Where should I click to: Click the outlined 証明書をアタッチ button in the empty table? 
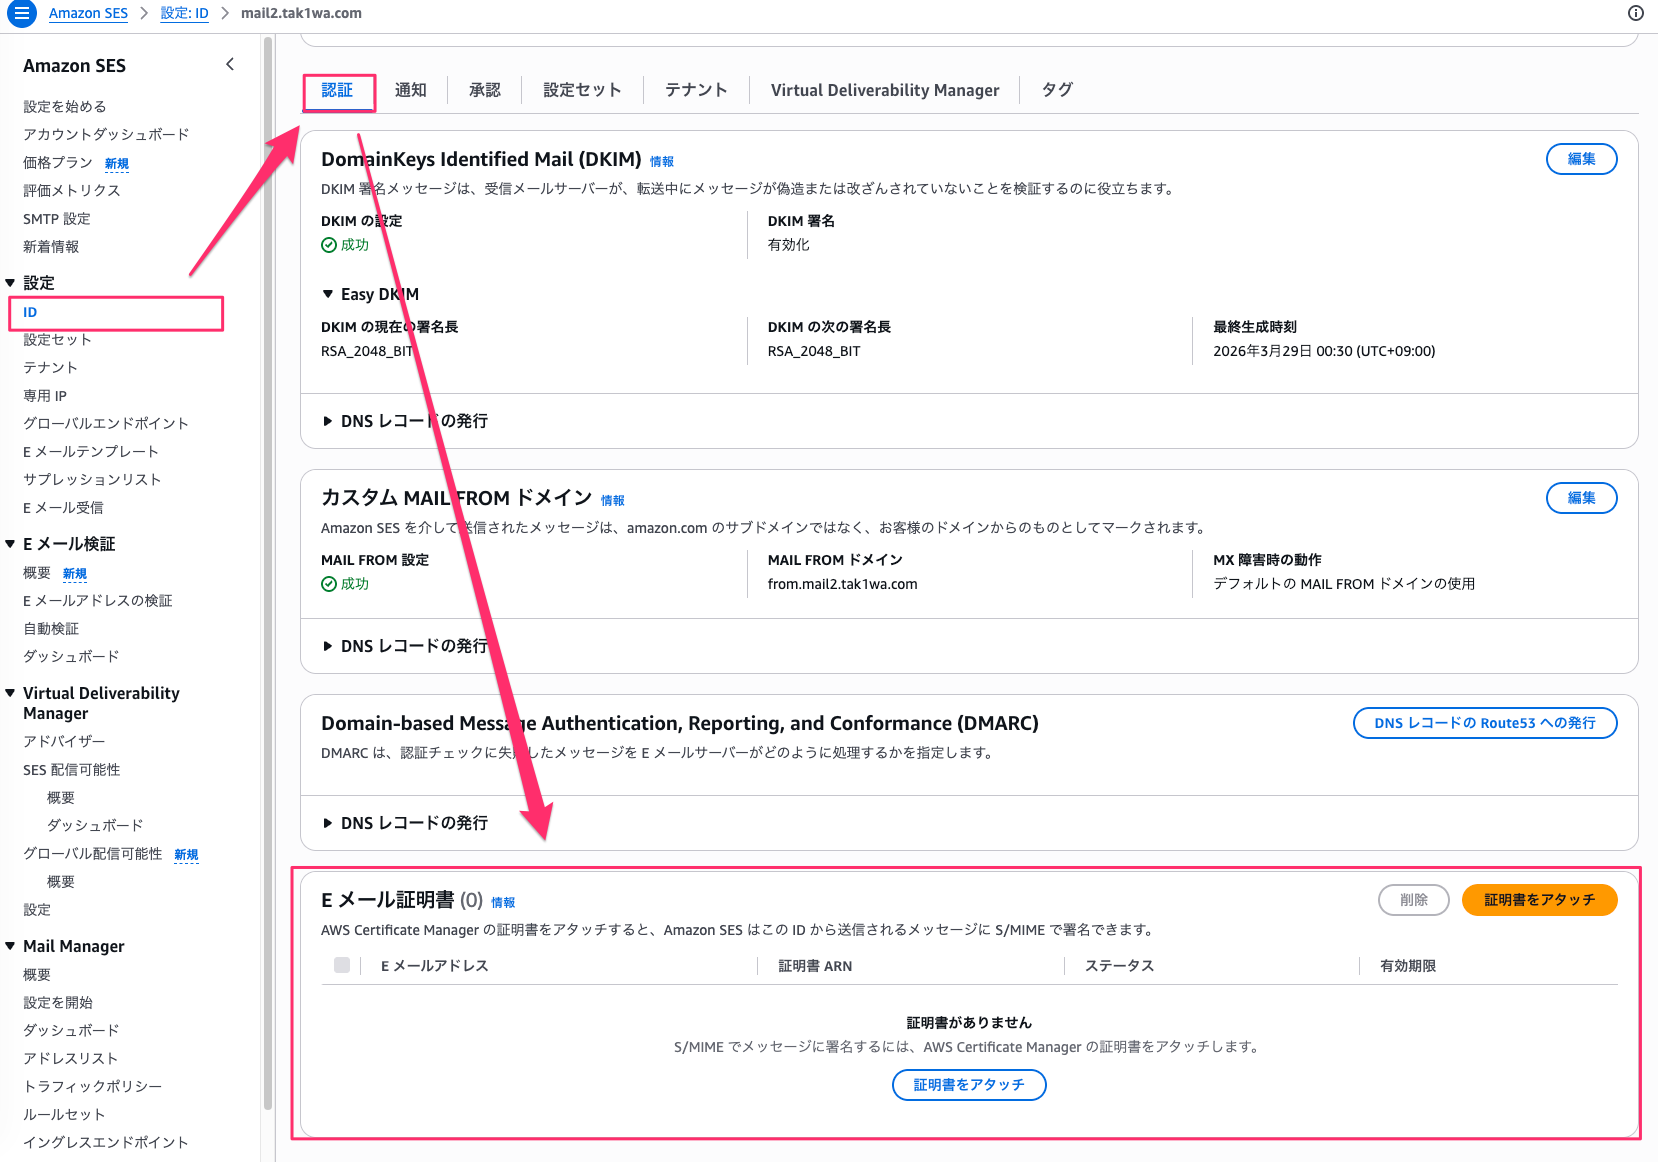969,1085
